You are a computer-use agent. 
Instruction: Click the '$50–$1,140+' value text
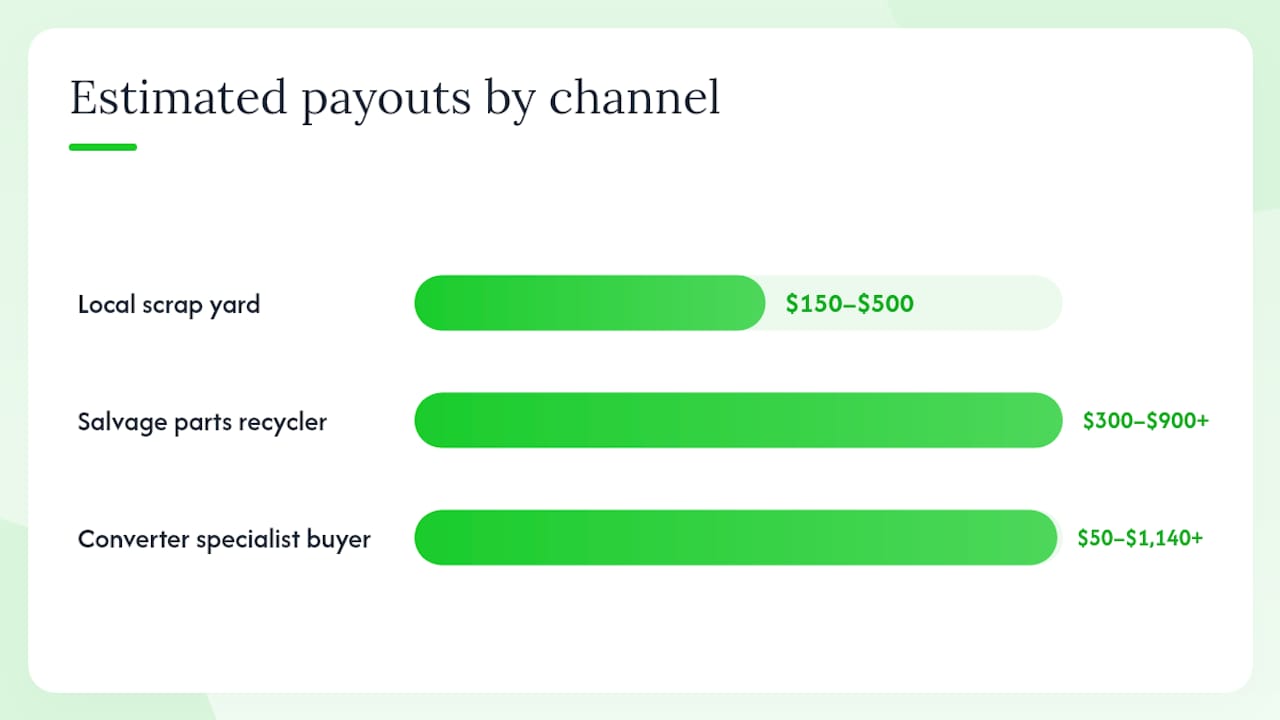(1140, 538)
